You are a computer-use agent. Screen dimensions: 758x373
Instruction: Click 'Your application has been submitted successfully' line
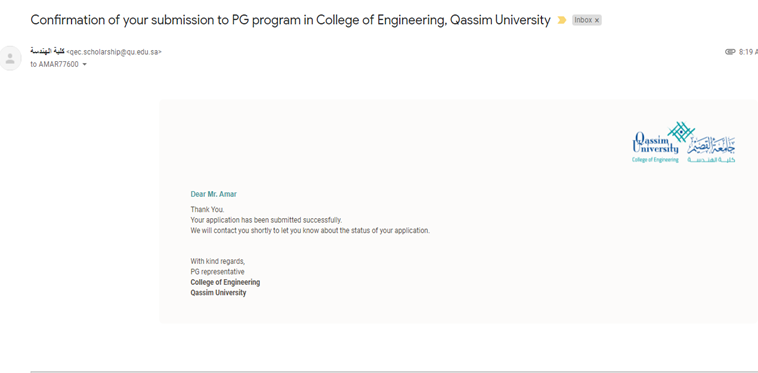[x=266, y=220]
